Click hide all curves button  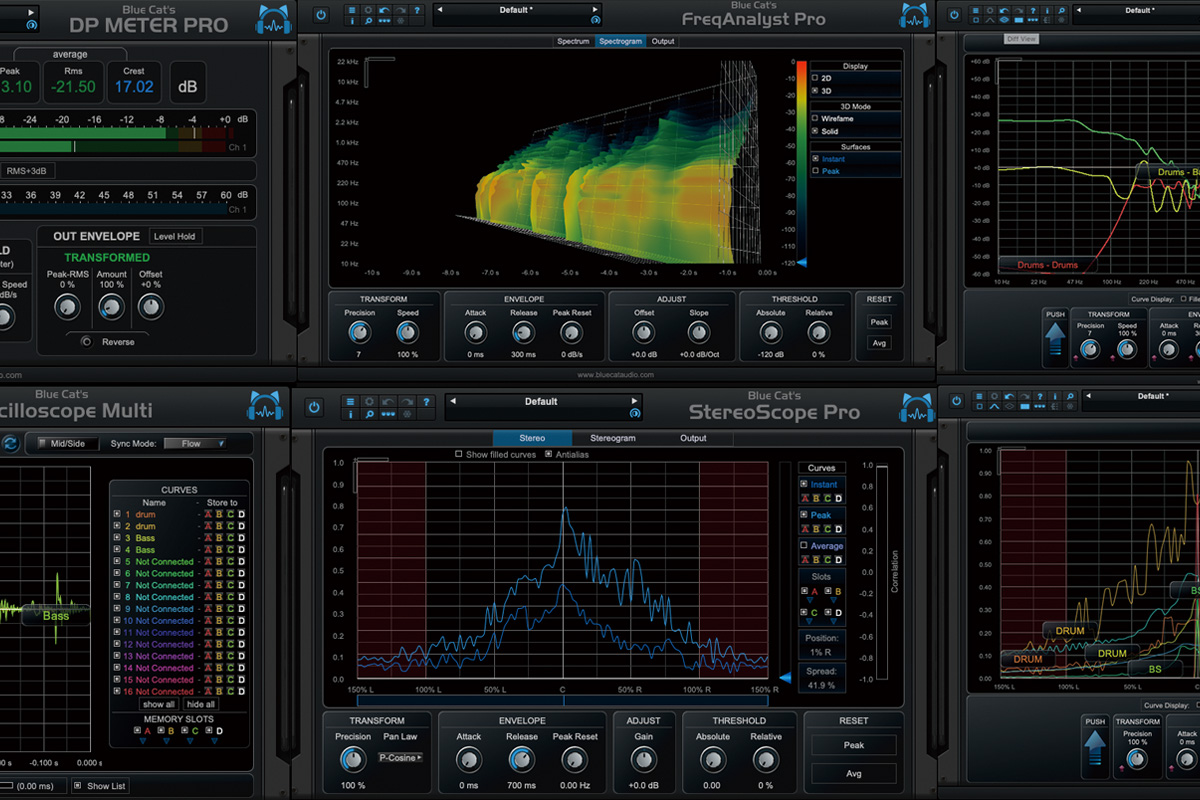pos(201,704)
